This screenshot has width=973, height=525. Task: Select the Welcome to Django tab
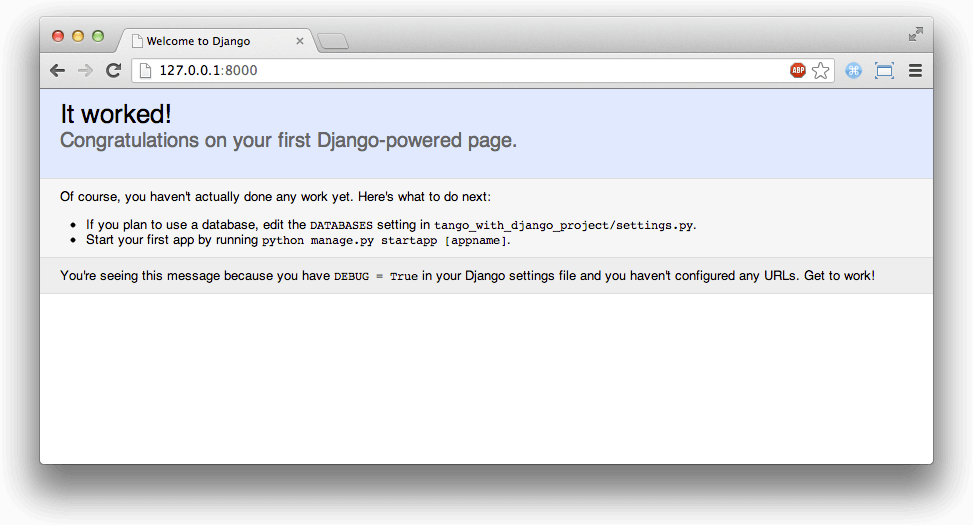coord(198,41)
